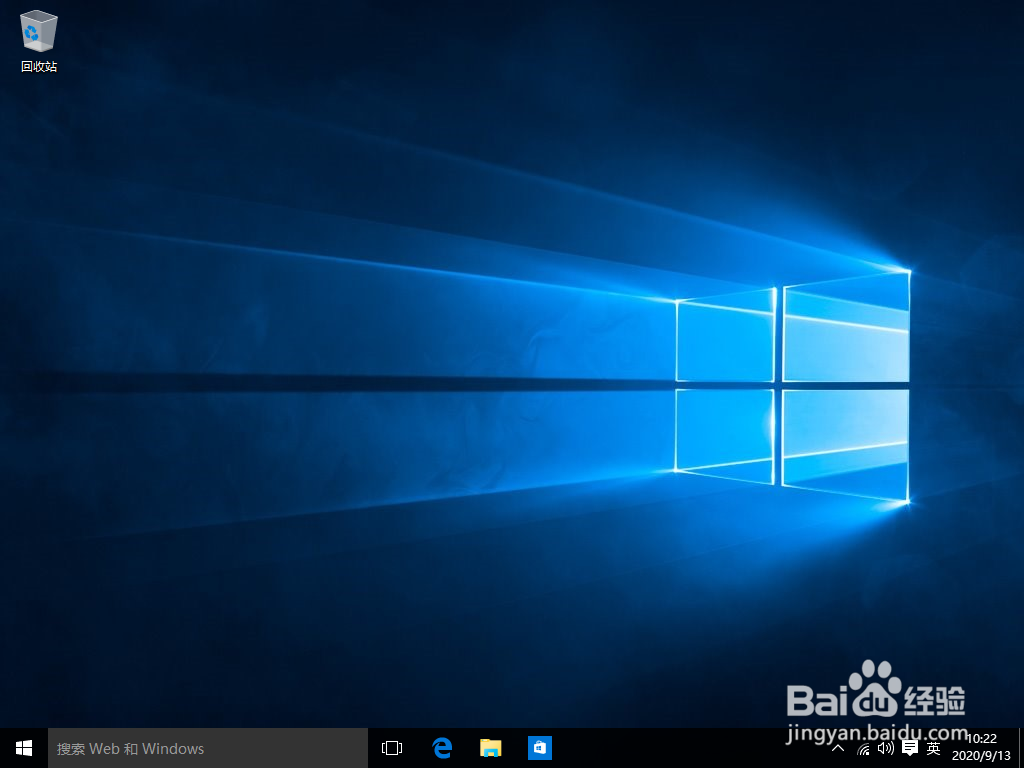
Task: Open Task View
Action: coord(391,747)
